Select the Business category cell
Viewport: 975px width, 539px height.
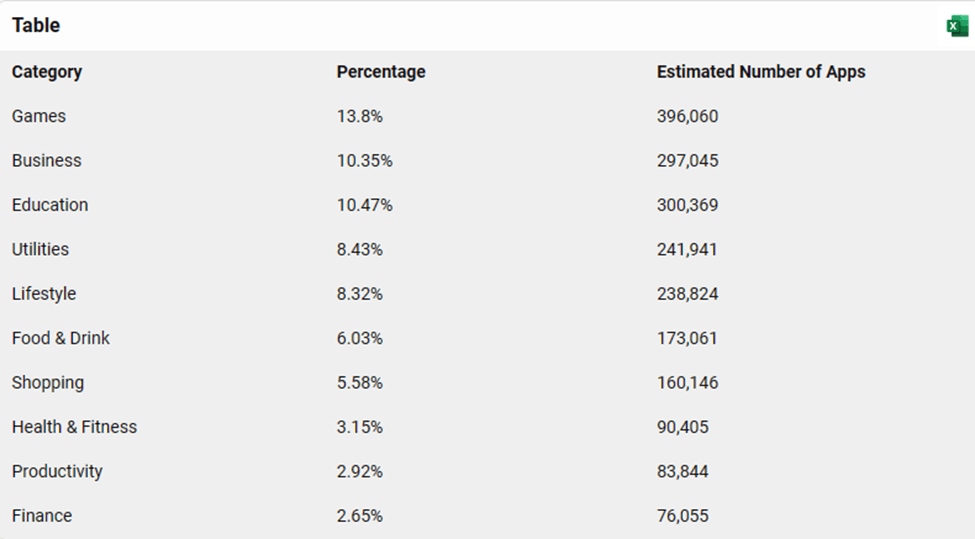47,161
